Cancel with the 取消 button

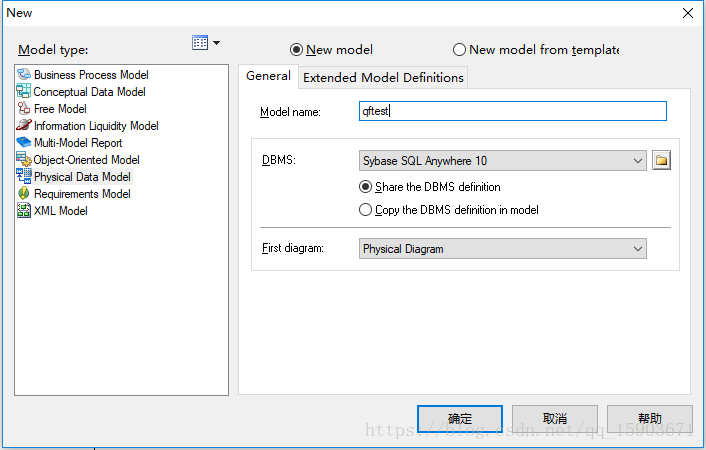click(x=555, y=419)
